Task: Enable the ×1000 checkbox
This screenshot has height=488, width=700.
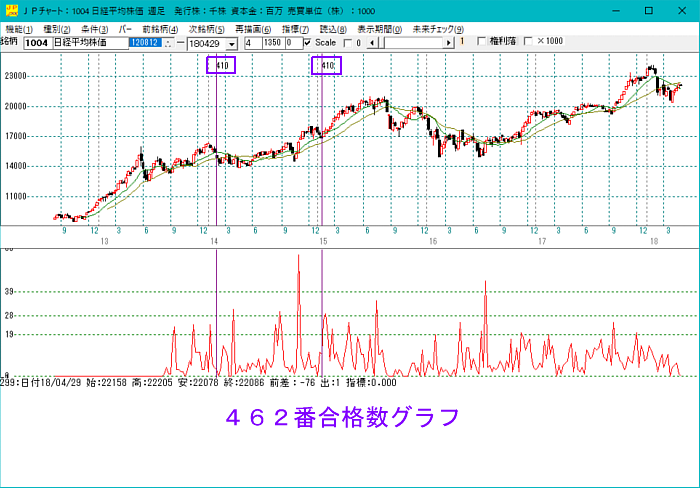Action: pos(529,42)
